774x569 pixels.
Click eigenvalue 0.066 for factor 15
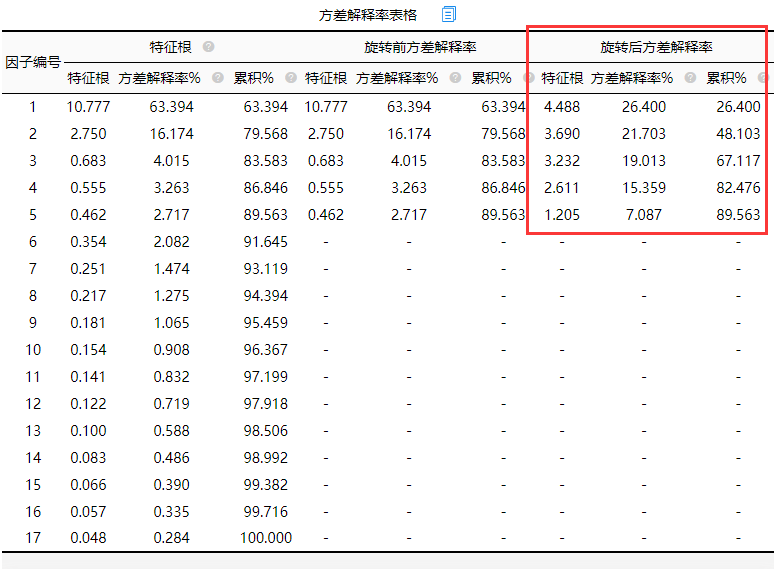[x=88, y=485]
